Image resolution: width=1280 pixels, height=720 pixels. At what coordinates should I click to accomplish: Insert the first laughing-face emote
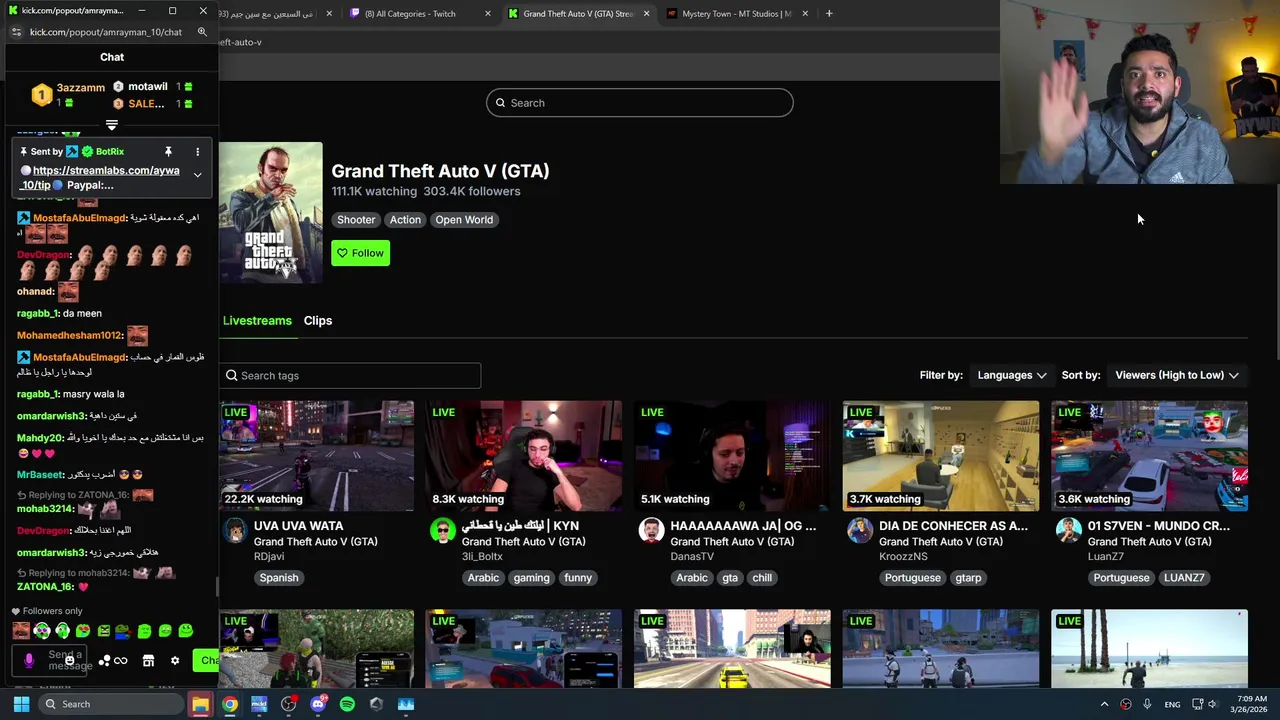(x=21, y=631)
